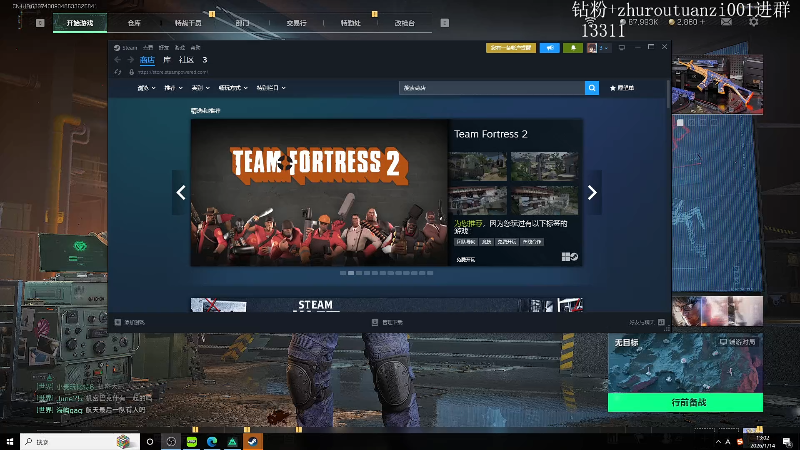
Task: Click the Windows taskbar search box
Action: [80, 441]
